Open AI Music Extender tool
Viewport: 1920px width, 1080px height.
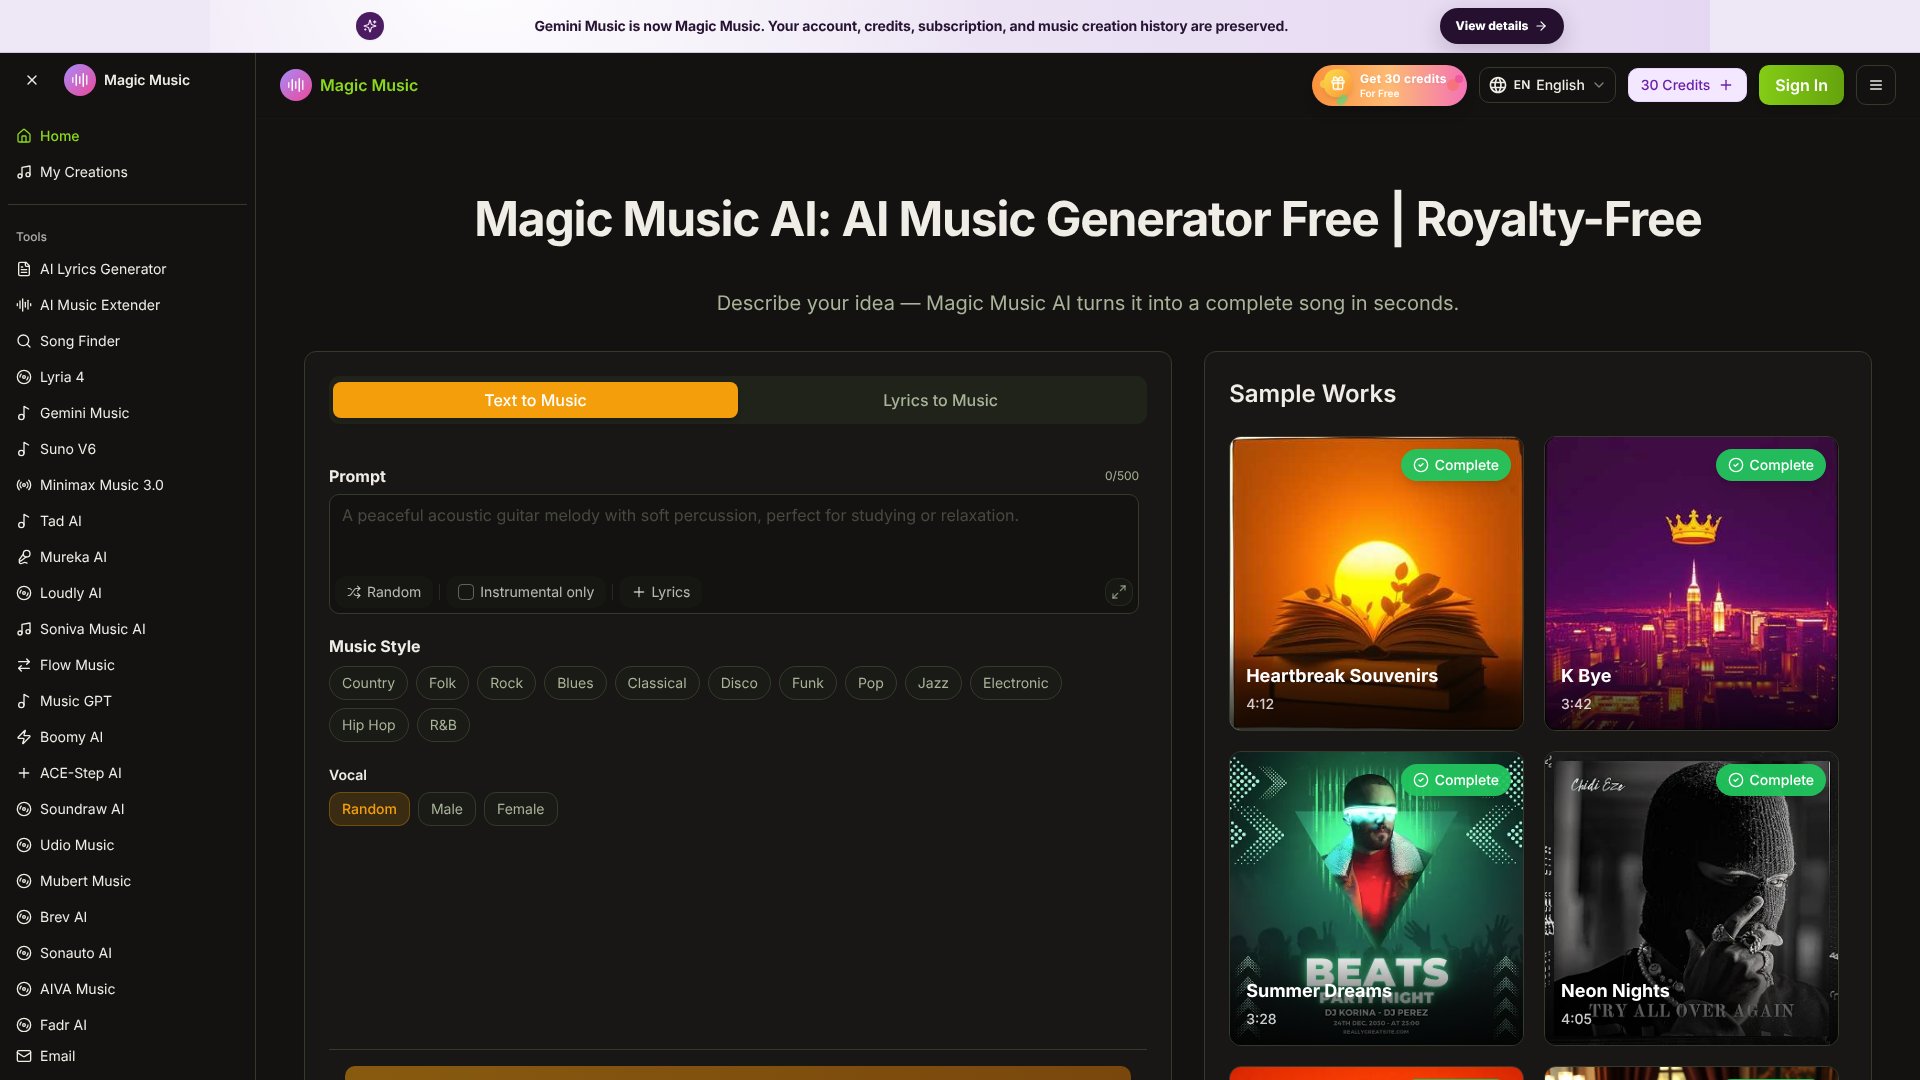point(127,305)
